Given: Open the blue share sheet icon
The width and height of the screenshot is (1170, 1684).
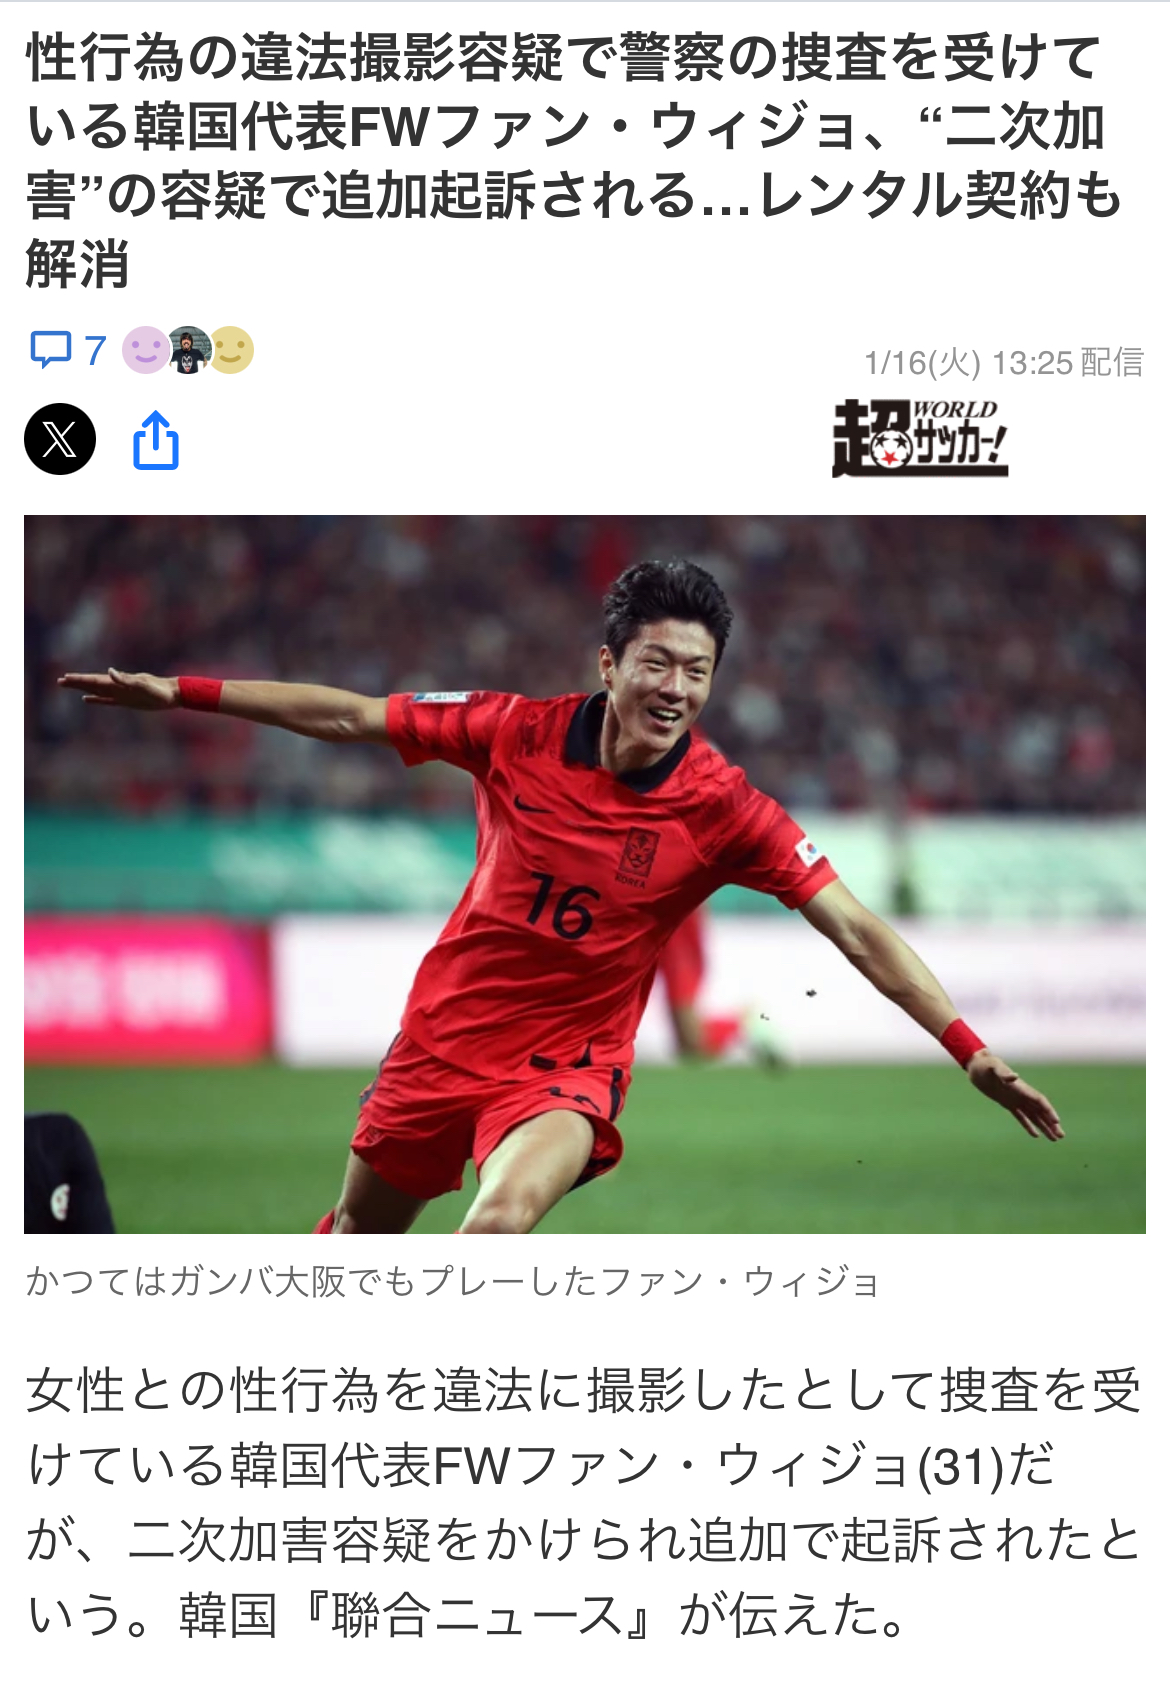Looking at the screenshot, I should pos(156,439).
